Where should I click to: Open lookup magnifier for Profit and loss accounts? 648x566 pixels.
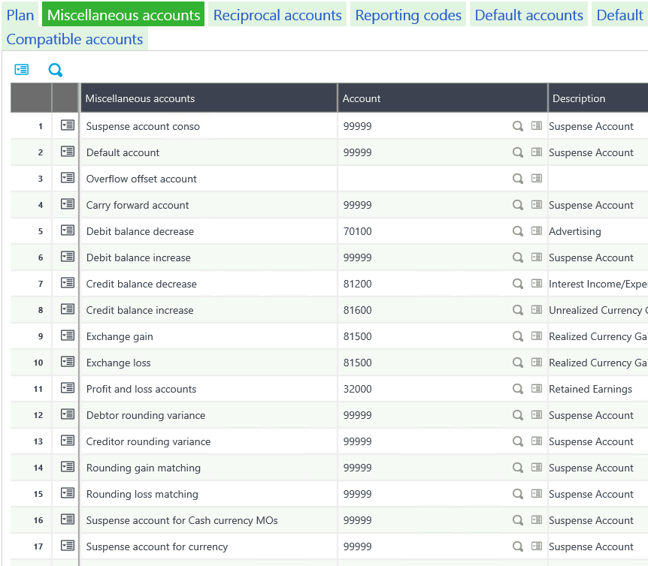[518, 389]
